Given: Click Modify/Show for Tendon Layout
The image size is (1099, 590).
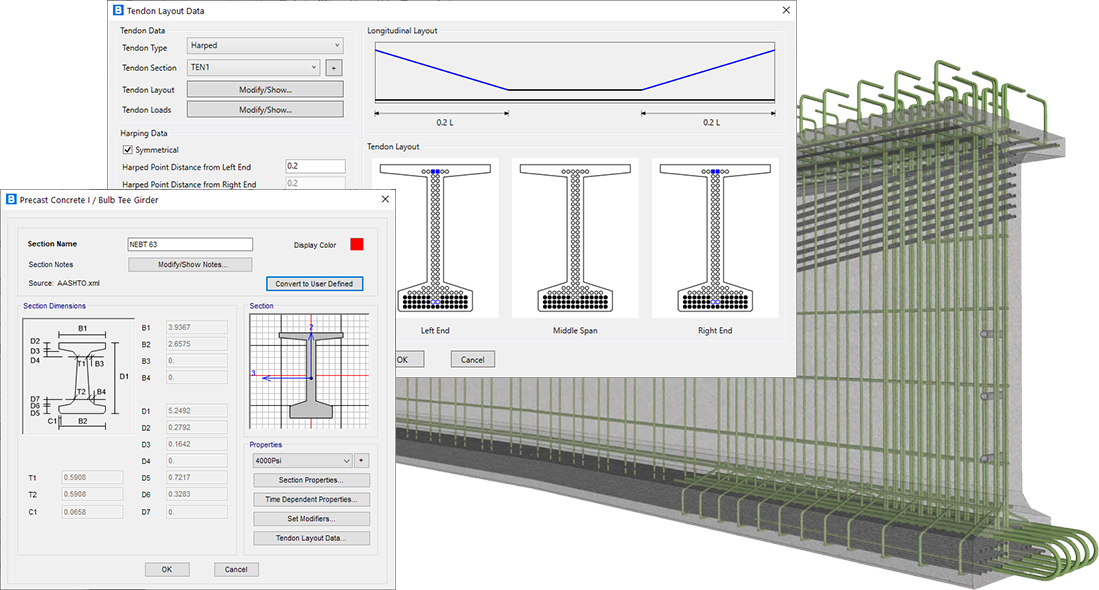Looking at the screenshot, I should [264, 90].
